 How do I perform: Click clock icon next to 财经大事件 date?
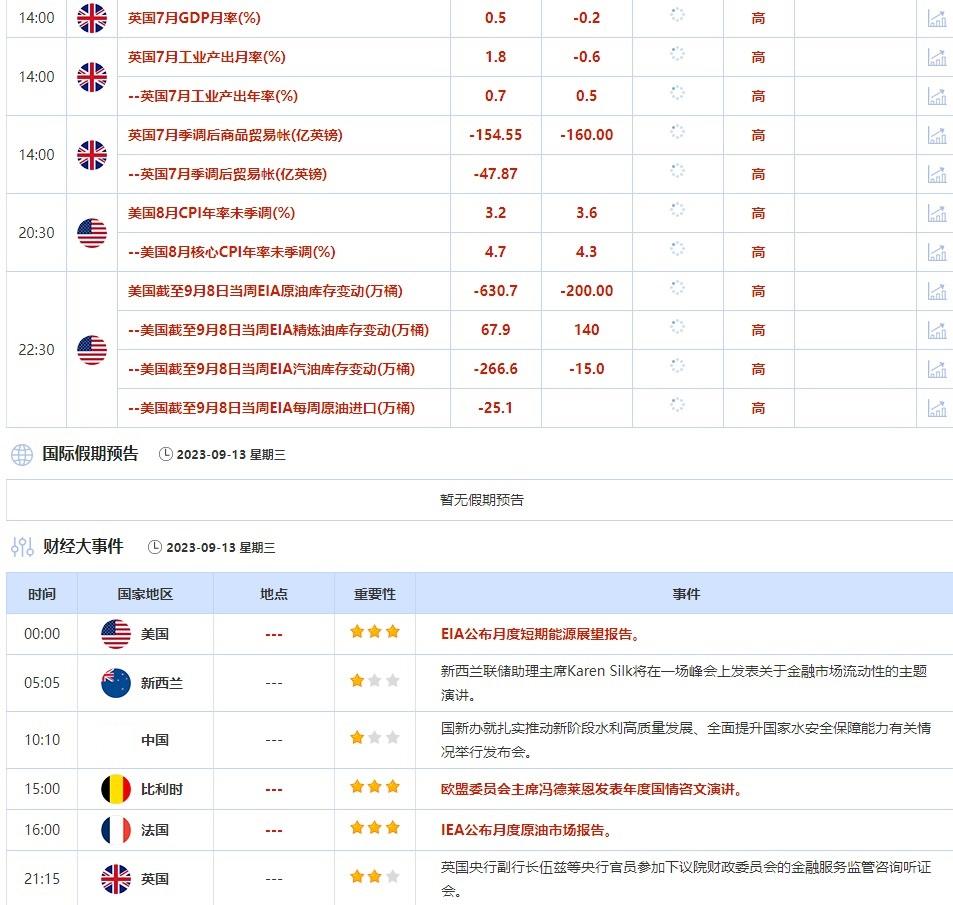point(153,547)
